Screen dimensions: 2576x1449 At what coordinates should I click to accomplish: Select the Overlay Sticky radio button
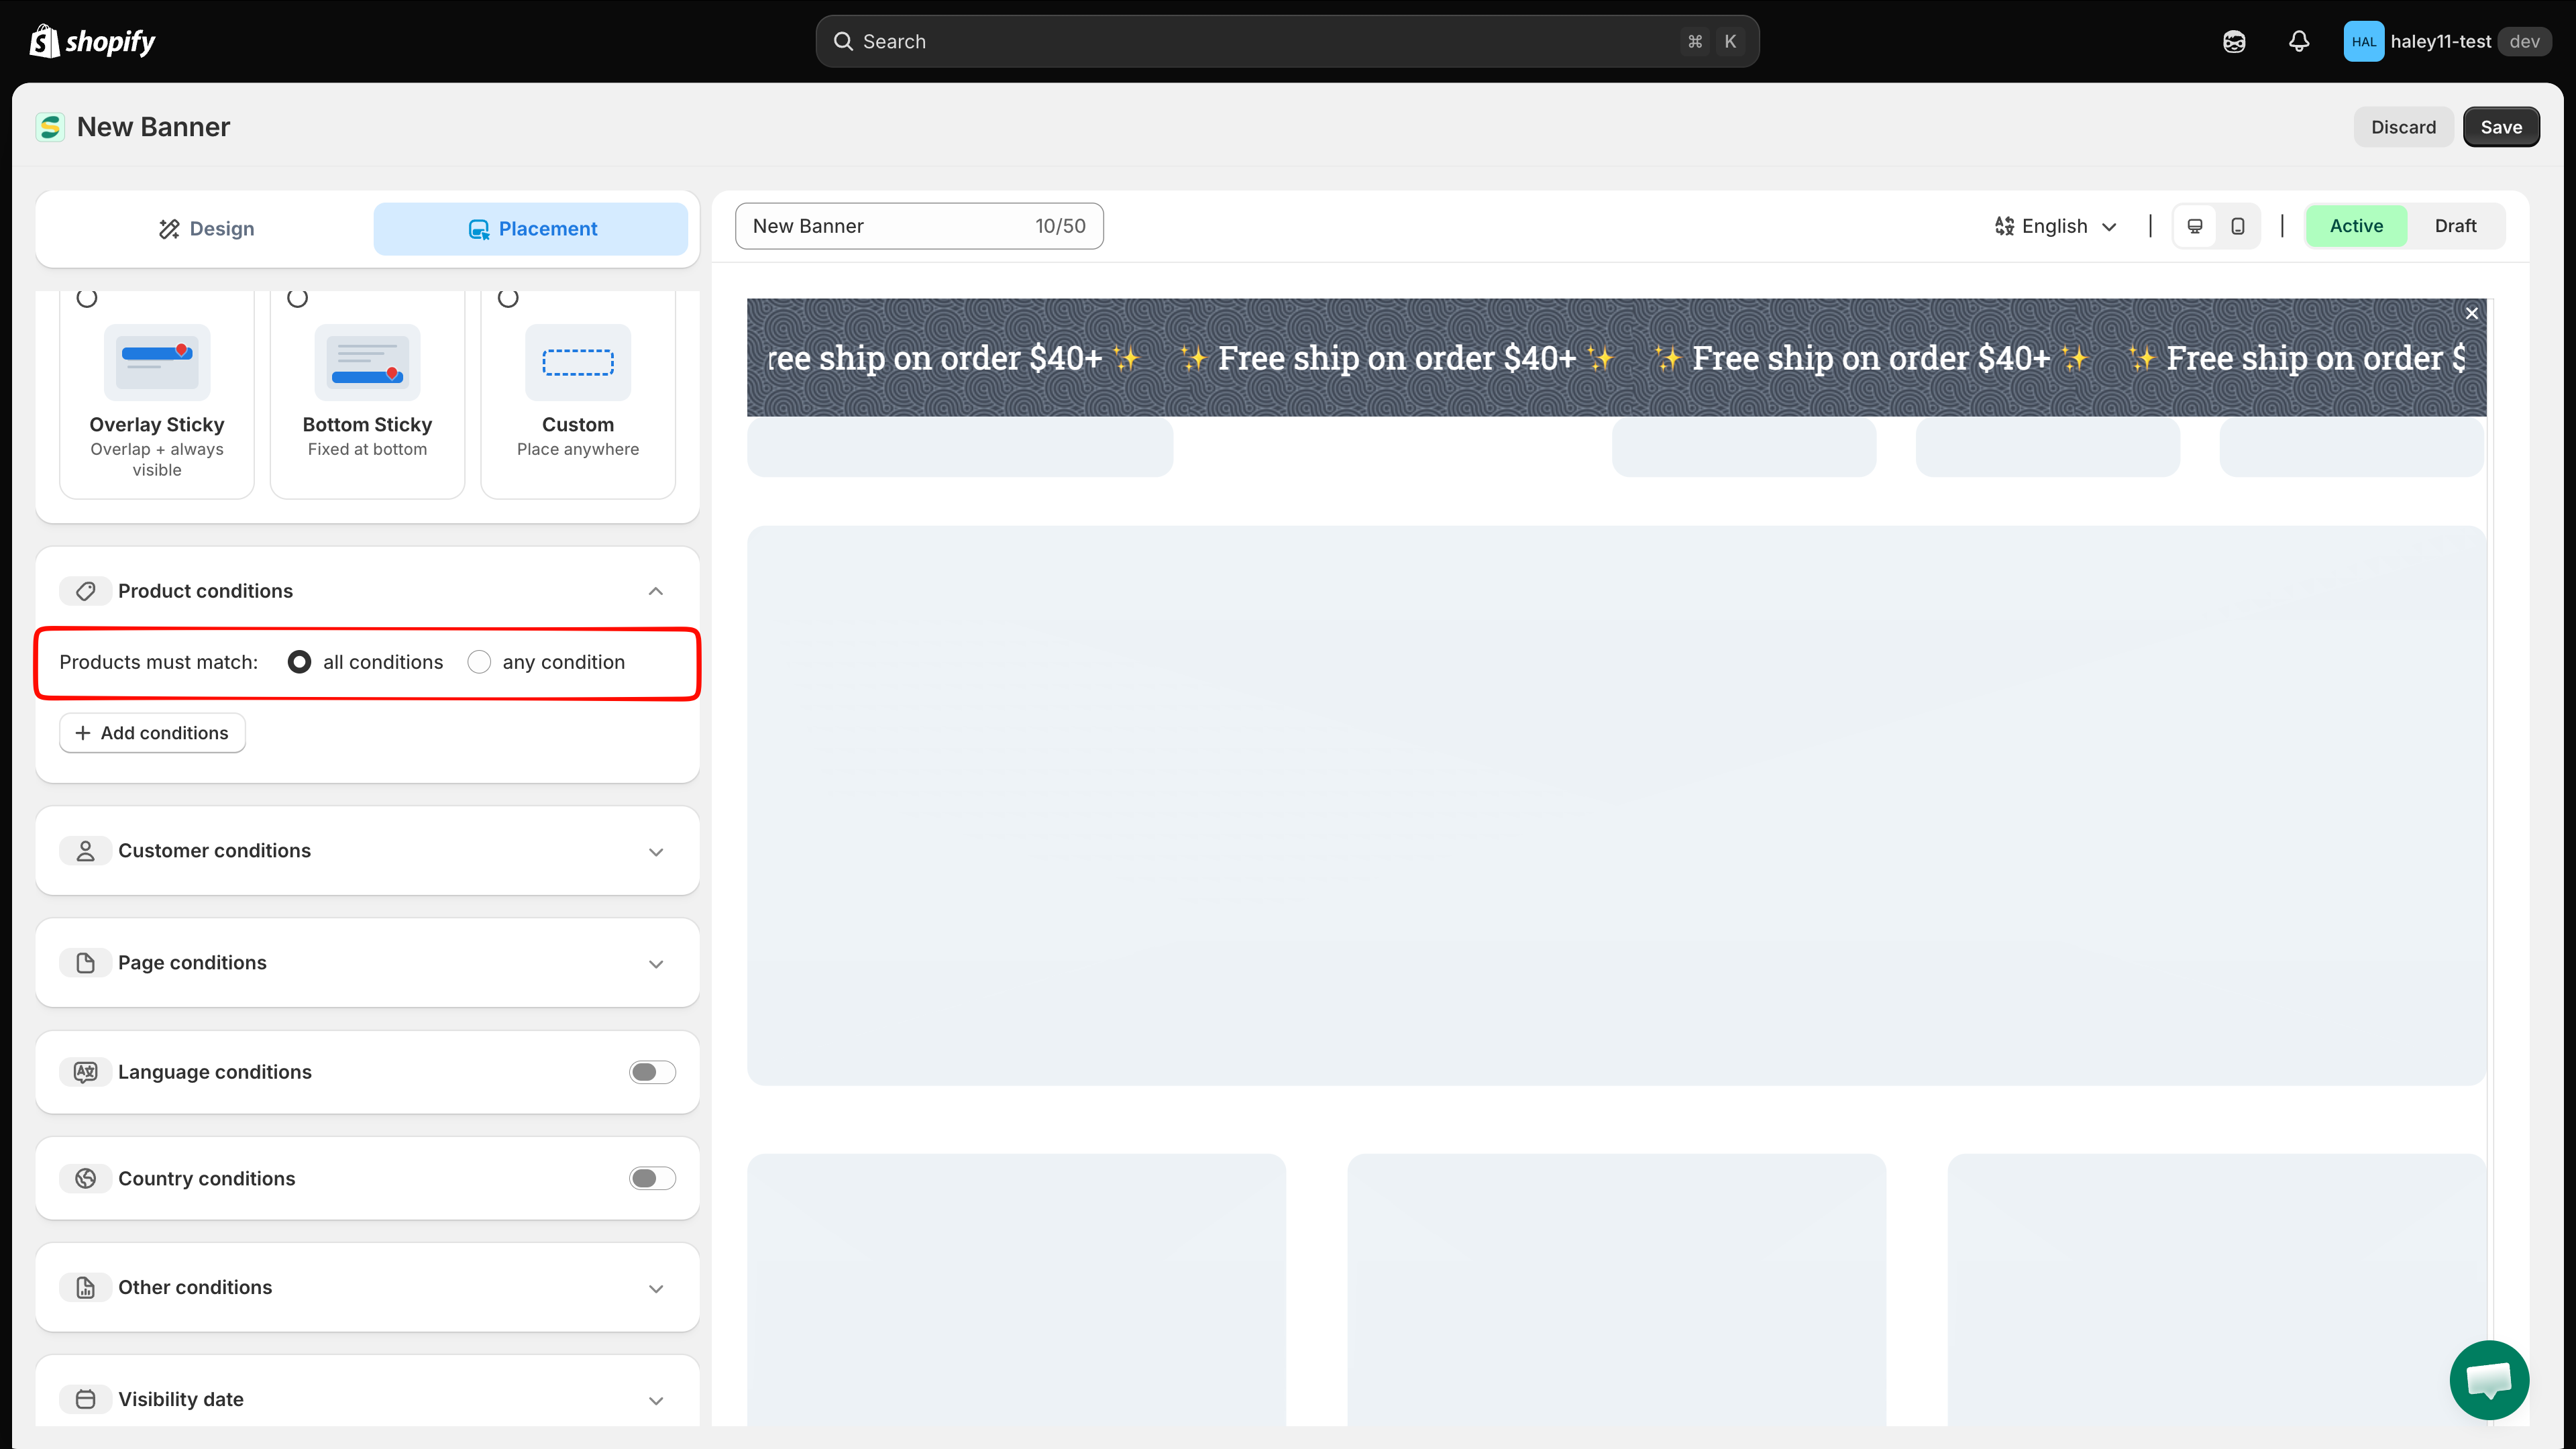tap(87, 298)
